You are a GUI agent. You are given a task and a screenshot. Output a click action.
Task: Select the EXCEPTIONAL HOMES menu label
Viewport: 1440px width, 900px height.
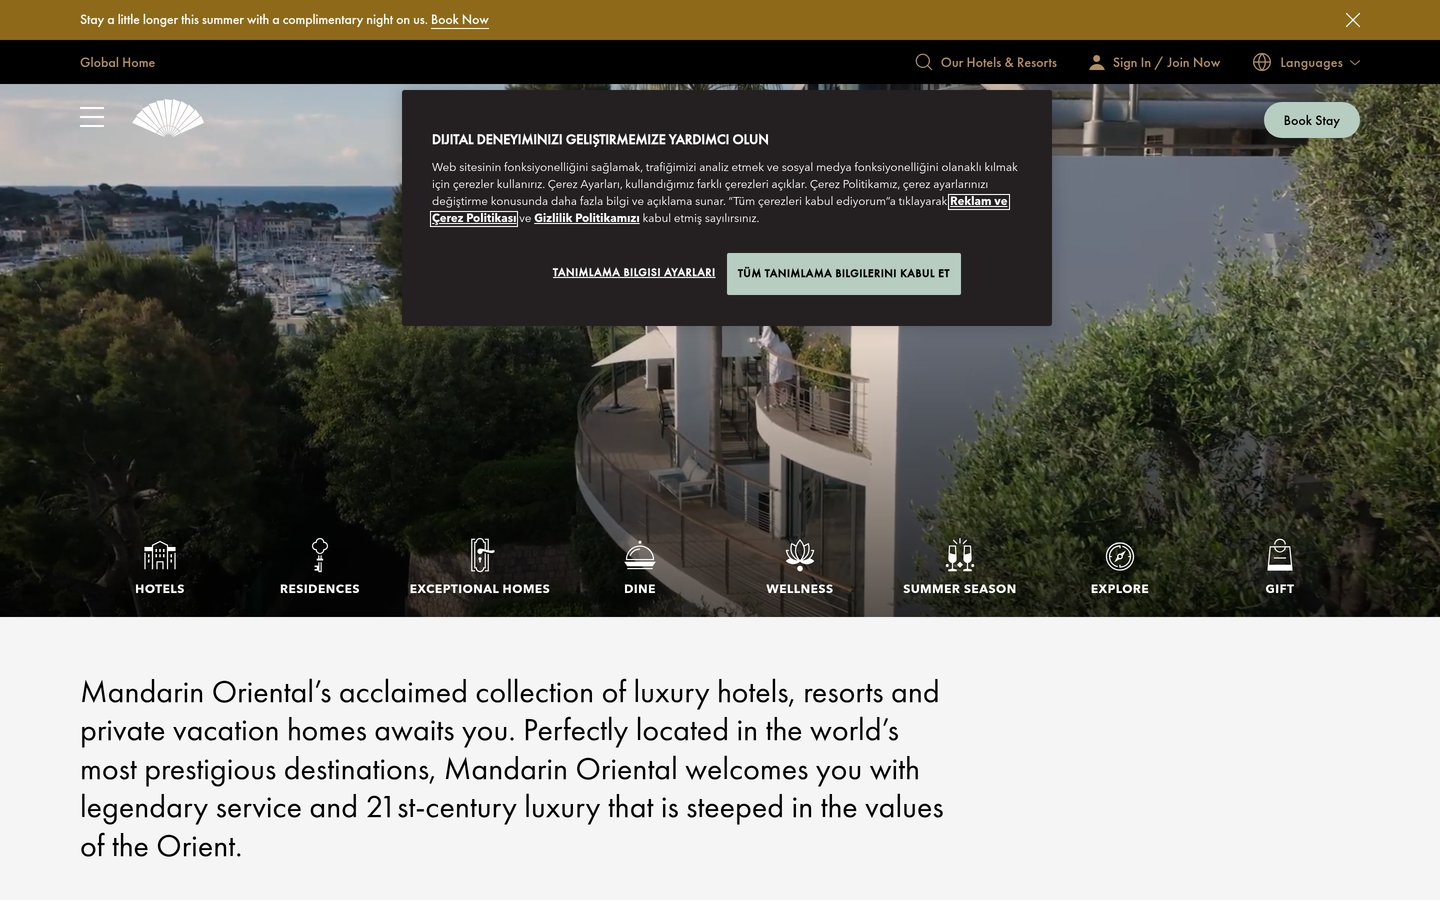[480, 589]
